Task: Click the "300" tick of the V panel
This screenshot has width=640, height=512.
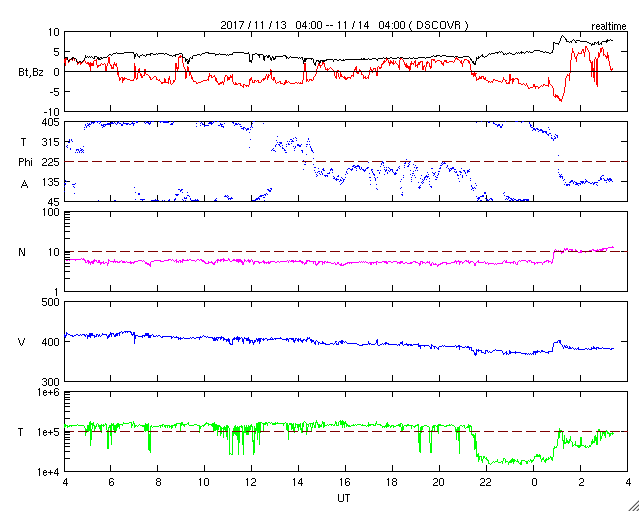Action: (x=52, y=382)
